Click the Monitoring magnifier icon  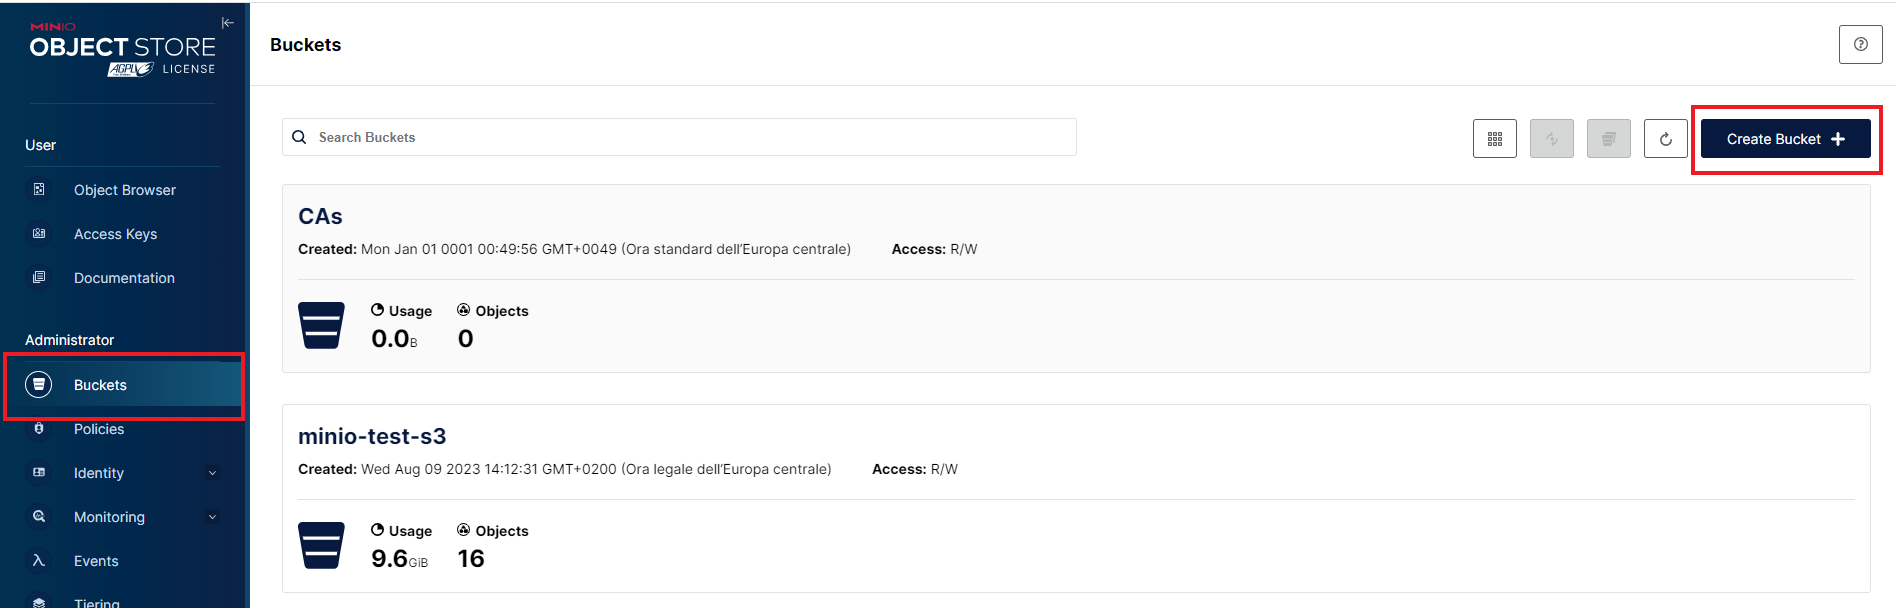39,516
